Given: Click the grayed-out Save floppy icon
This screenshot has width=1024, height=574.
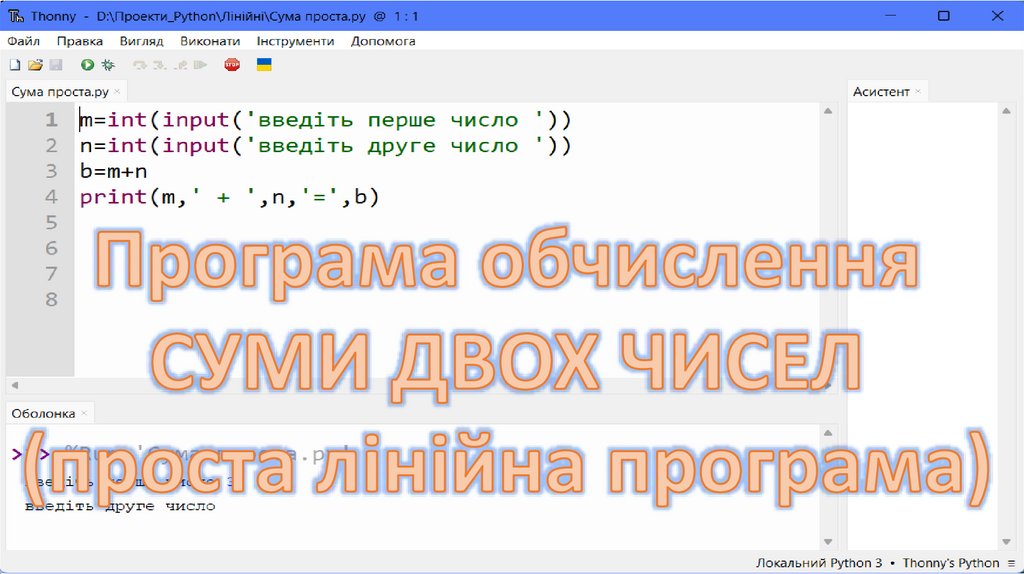Looking at the screenshot, I should [x=56, y=65].
